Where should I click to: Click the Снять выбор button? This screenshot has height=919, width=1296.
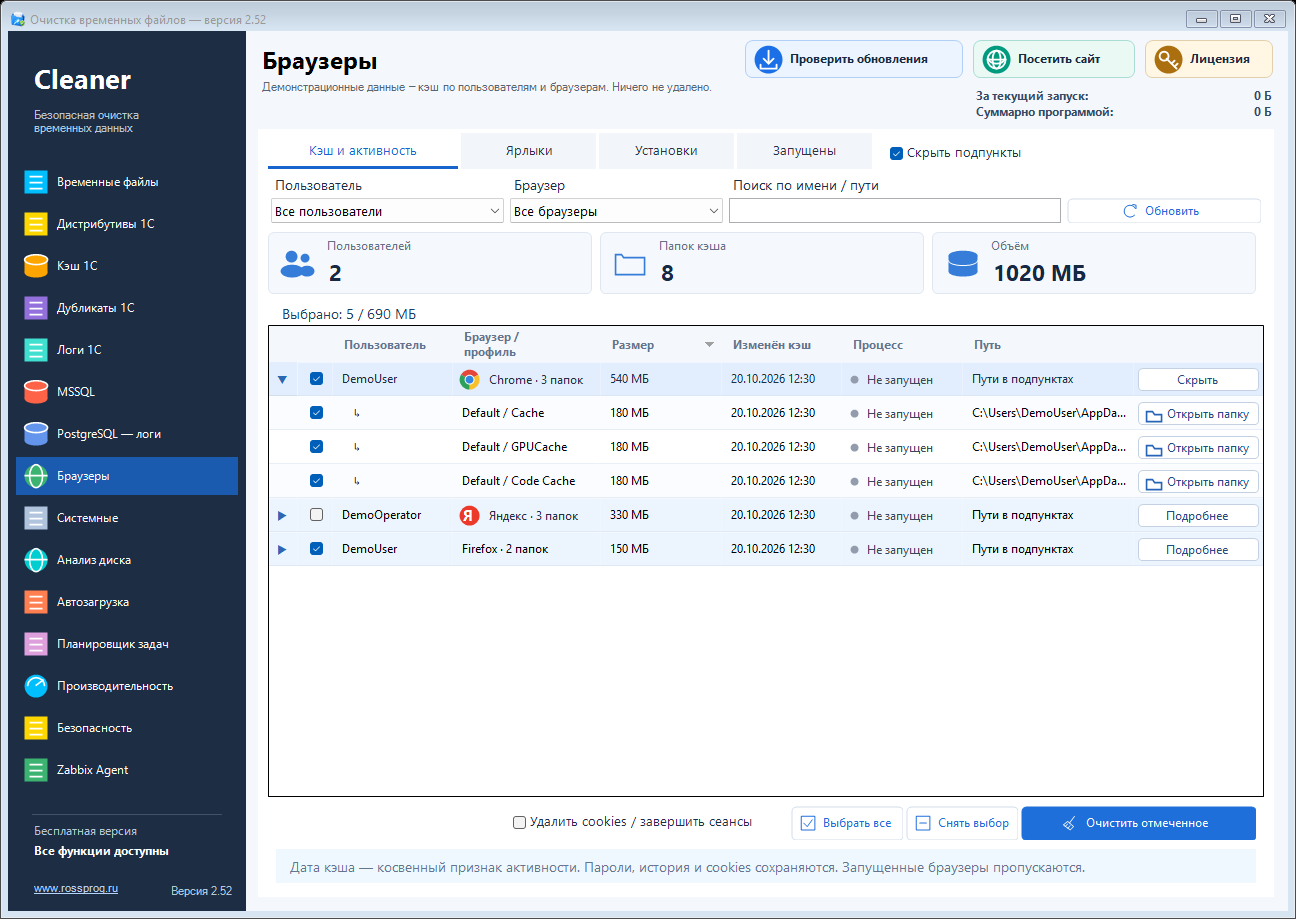[962, 823]
